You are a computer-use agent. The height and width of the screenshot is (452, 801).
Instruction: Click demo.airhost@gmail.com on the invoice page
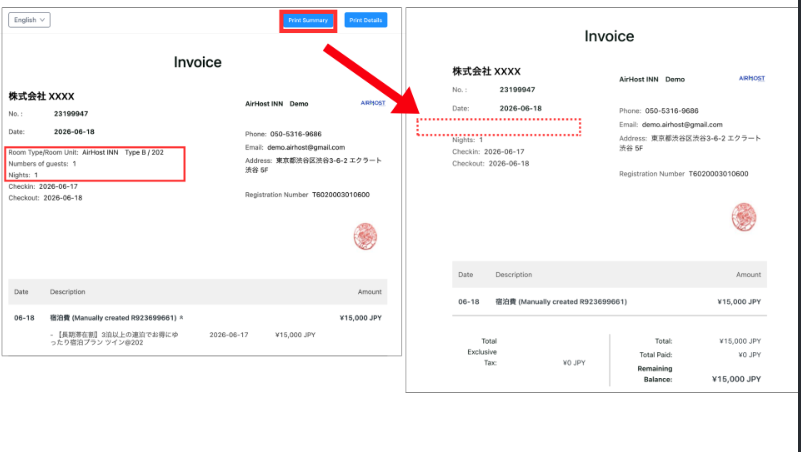pos(306,148)
